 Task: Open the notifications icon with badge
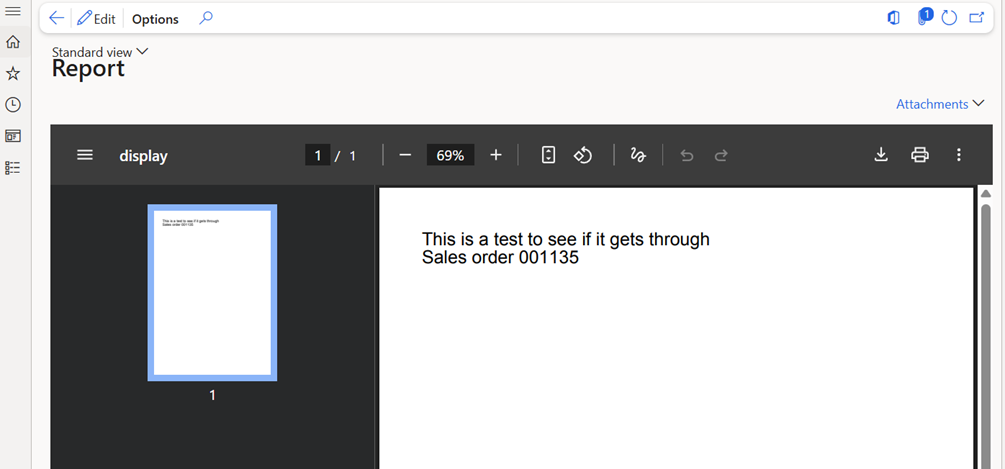pyautogui.click(x=924, y=17)
